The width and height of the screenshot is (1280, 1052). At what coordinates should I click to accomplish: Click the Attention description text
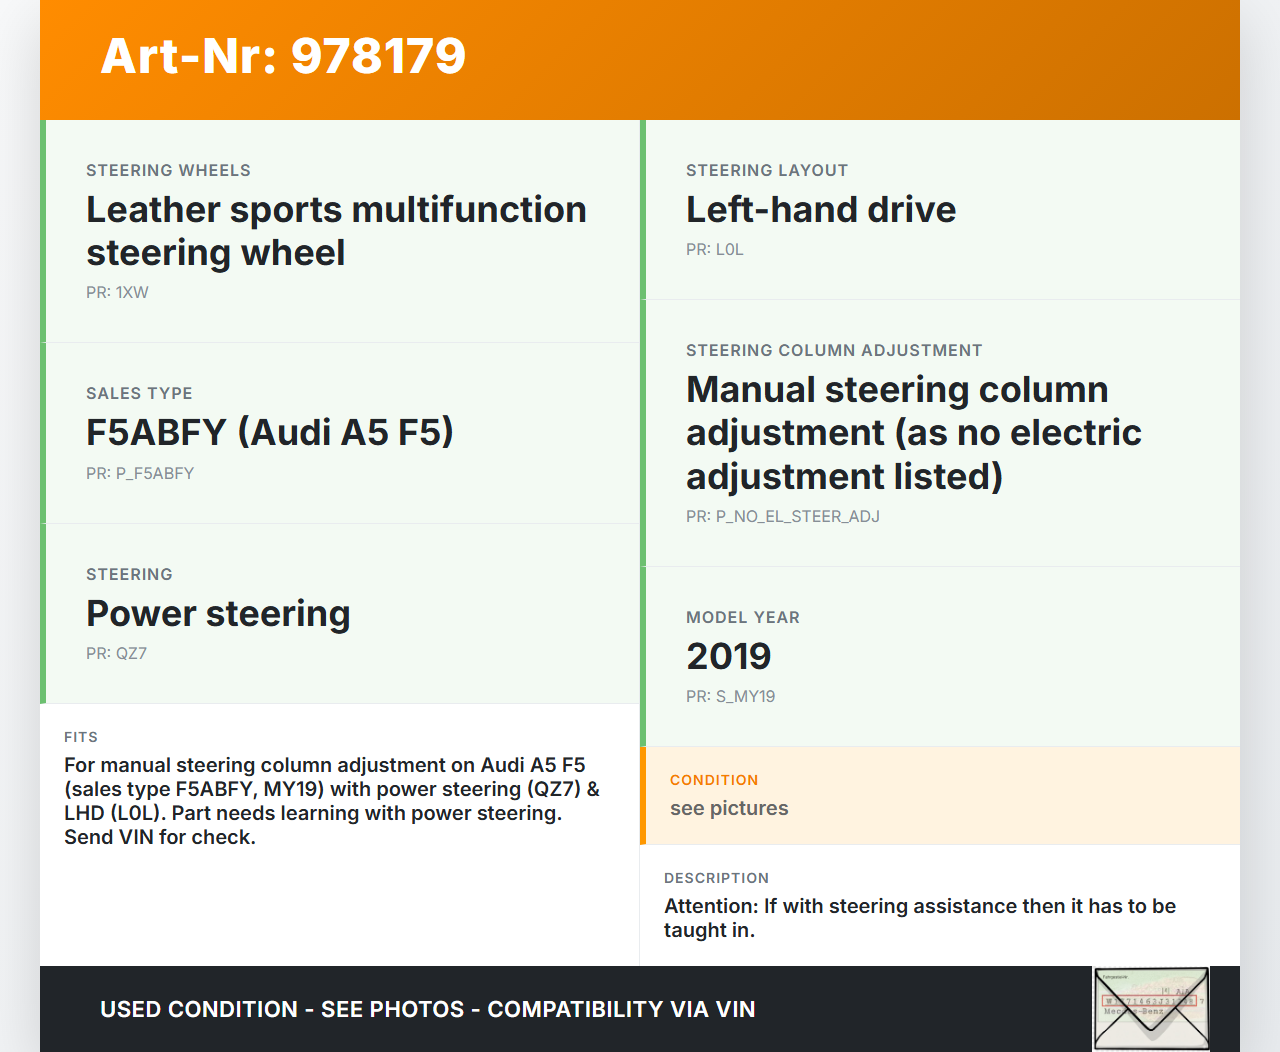[919, 918]
